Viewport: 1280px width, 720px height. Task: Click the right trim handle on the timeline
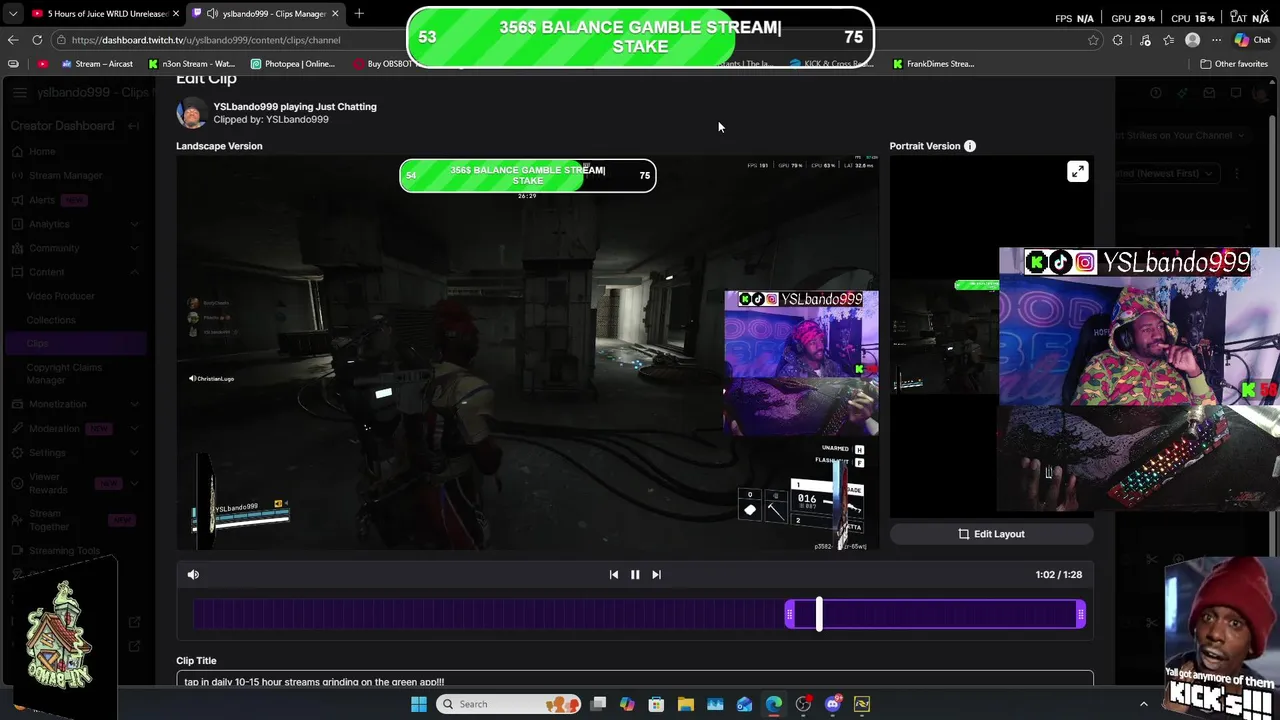click(1080, 614)
